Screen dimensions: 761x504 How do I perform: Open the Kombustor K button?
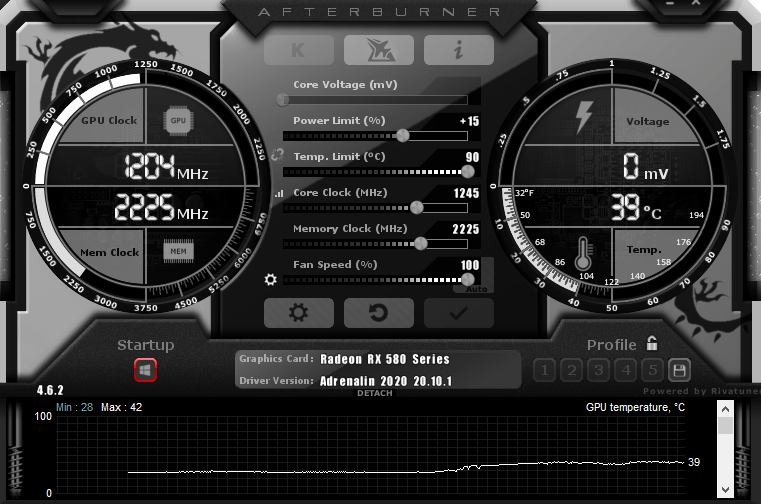point(298,50)
